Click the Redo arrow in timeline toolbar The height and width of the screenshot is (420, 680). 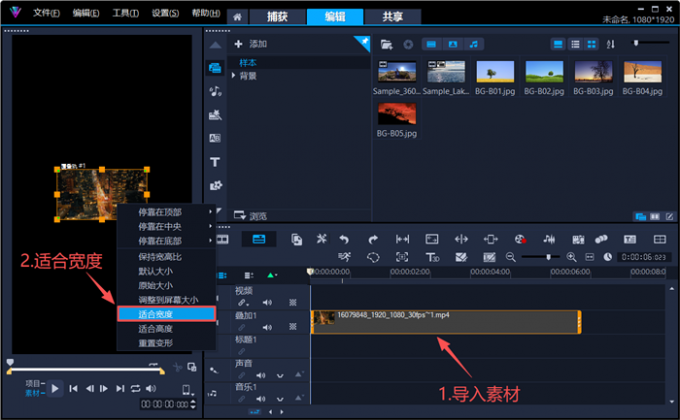(373, 239)
